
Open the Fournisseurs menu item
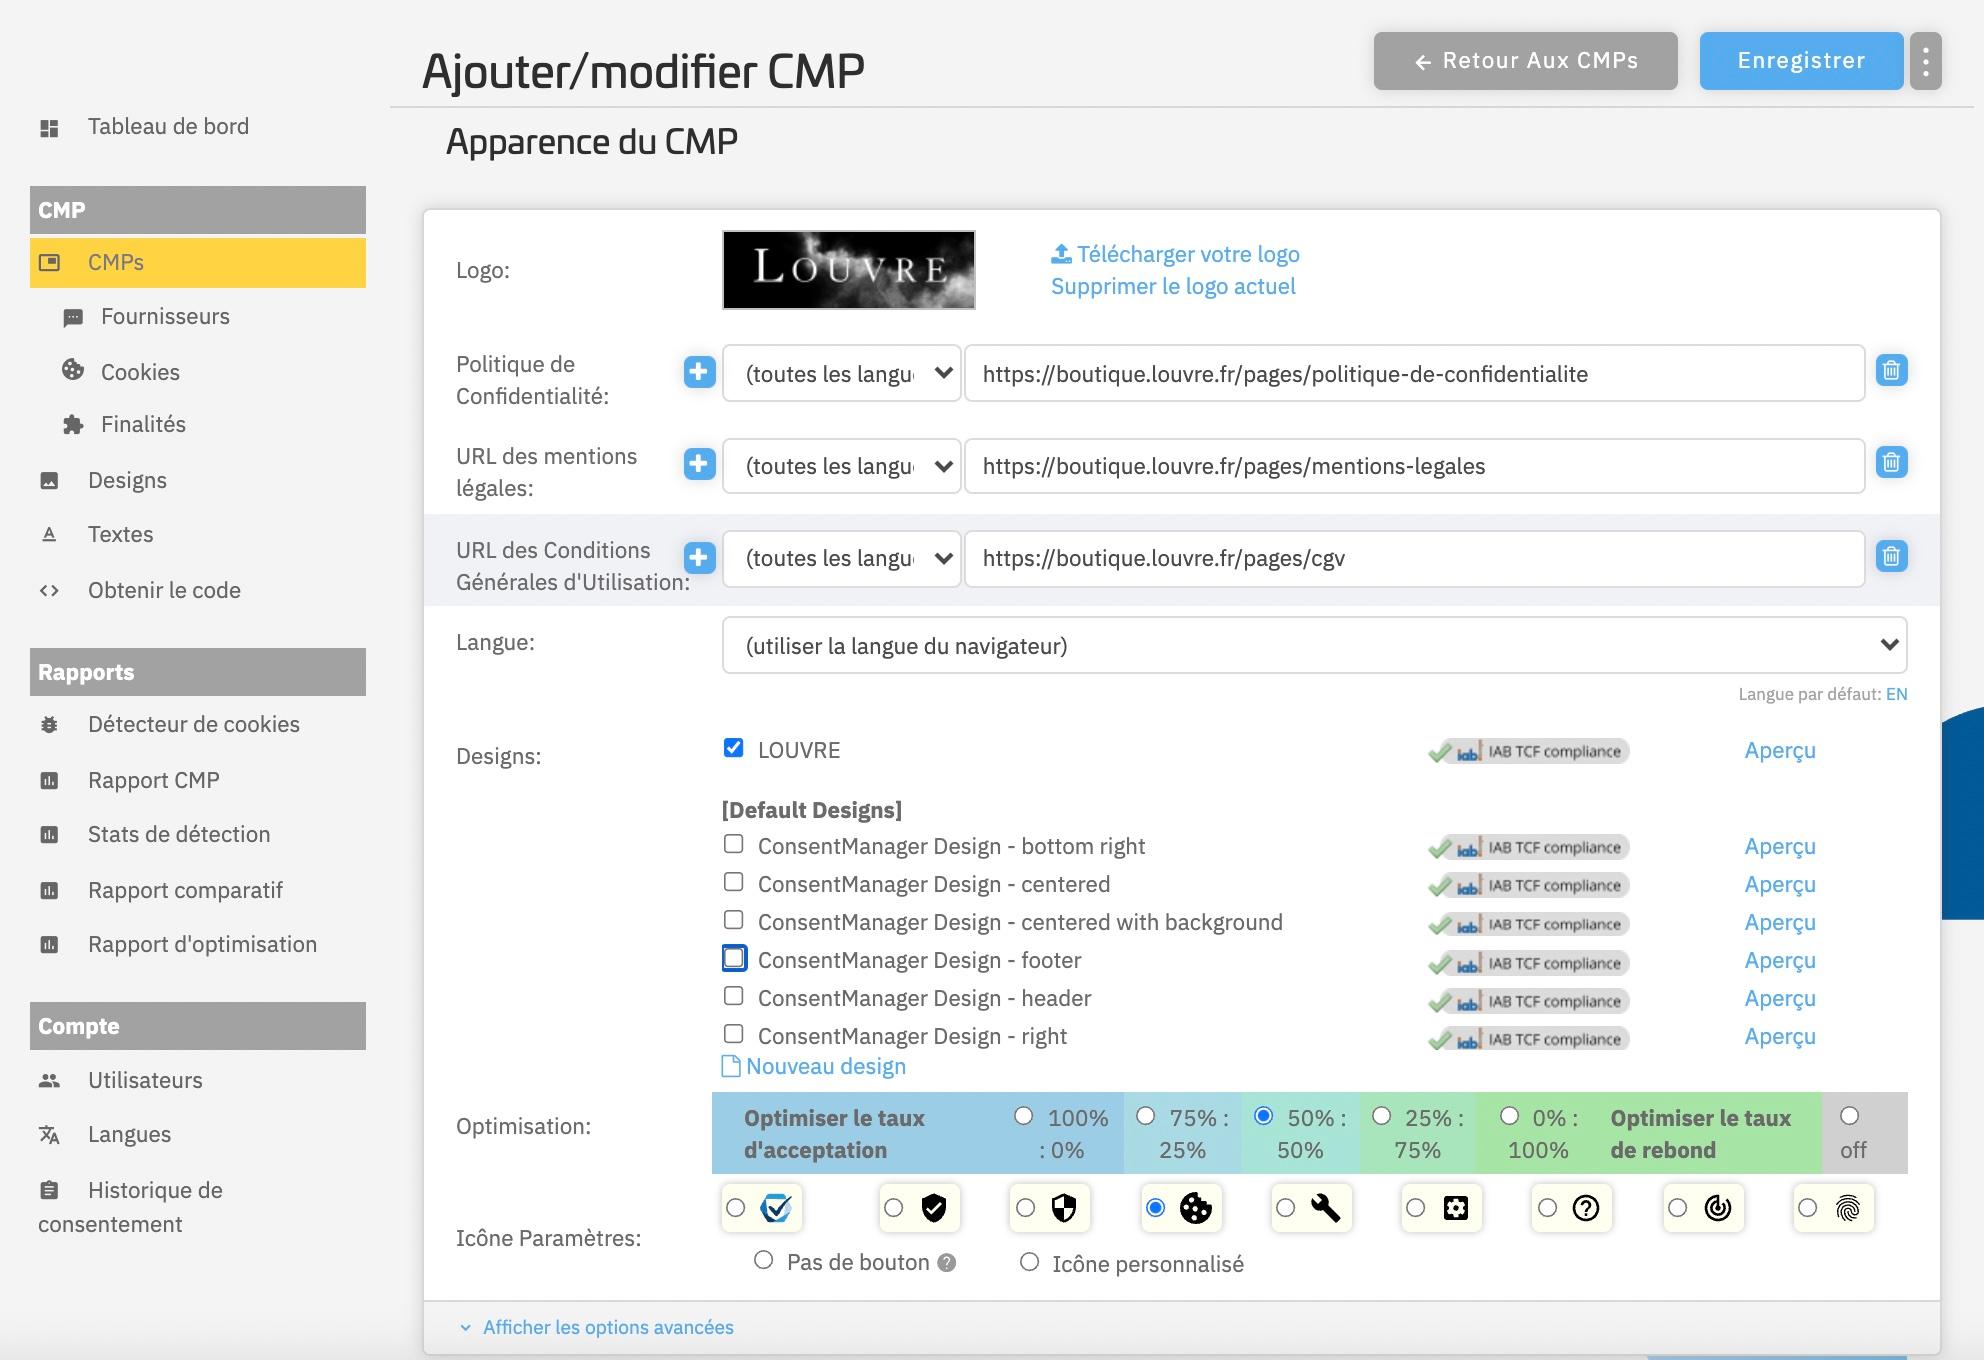coord(164,317)
